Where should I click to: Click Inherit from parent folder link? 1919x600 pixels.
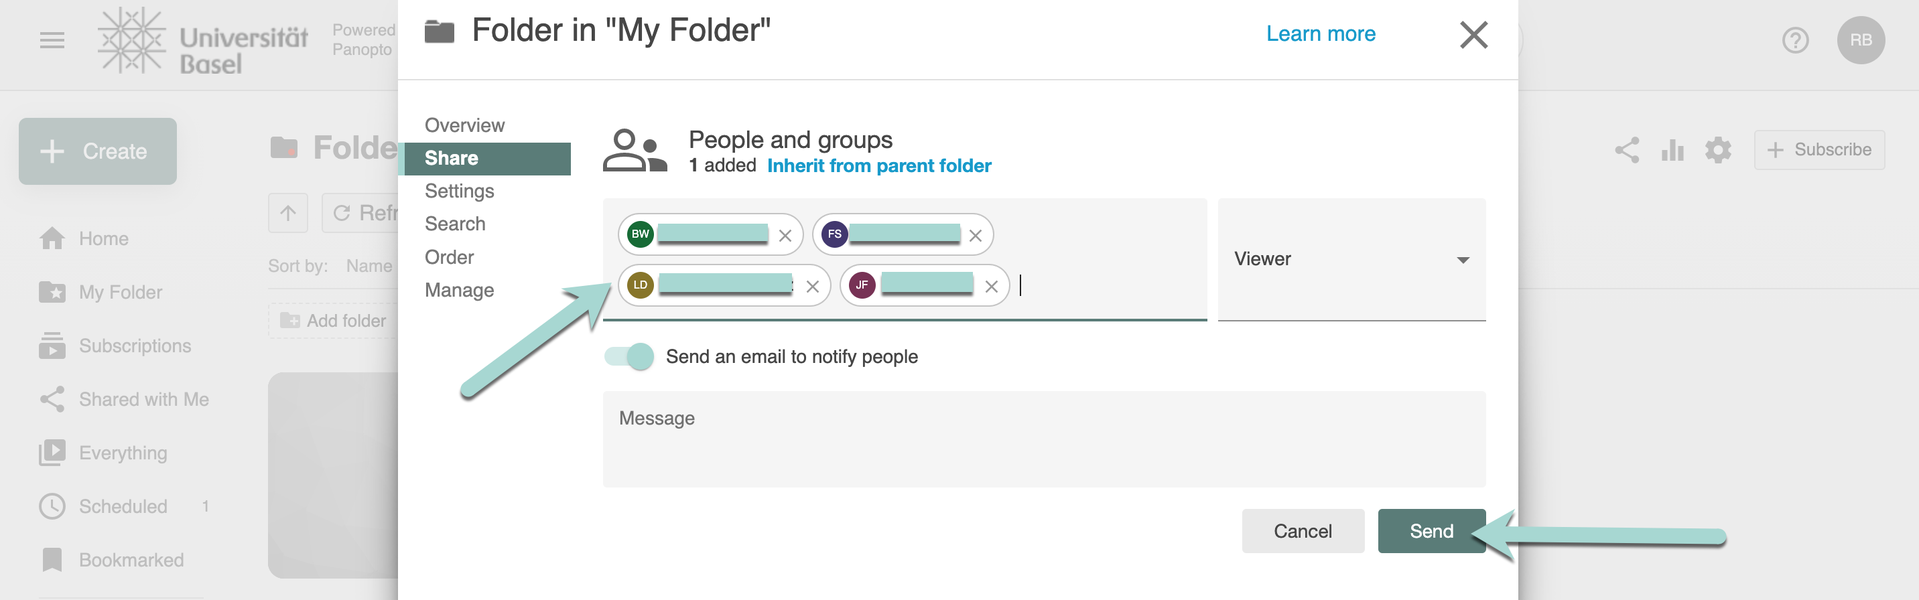[879, 166]
